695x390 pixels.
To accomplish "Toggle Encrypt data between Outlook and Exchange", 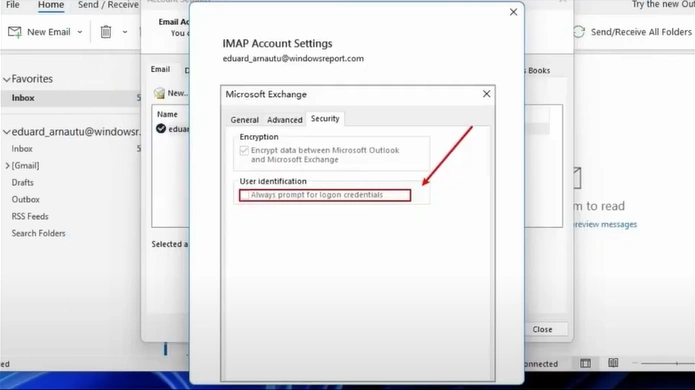I will 244,150.
